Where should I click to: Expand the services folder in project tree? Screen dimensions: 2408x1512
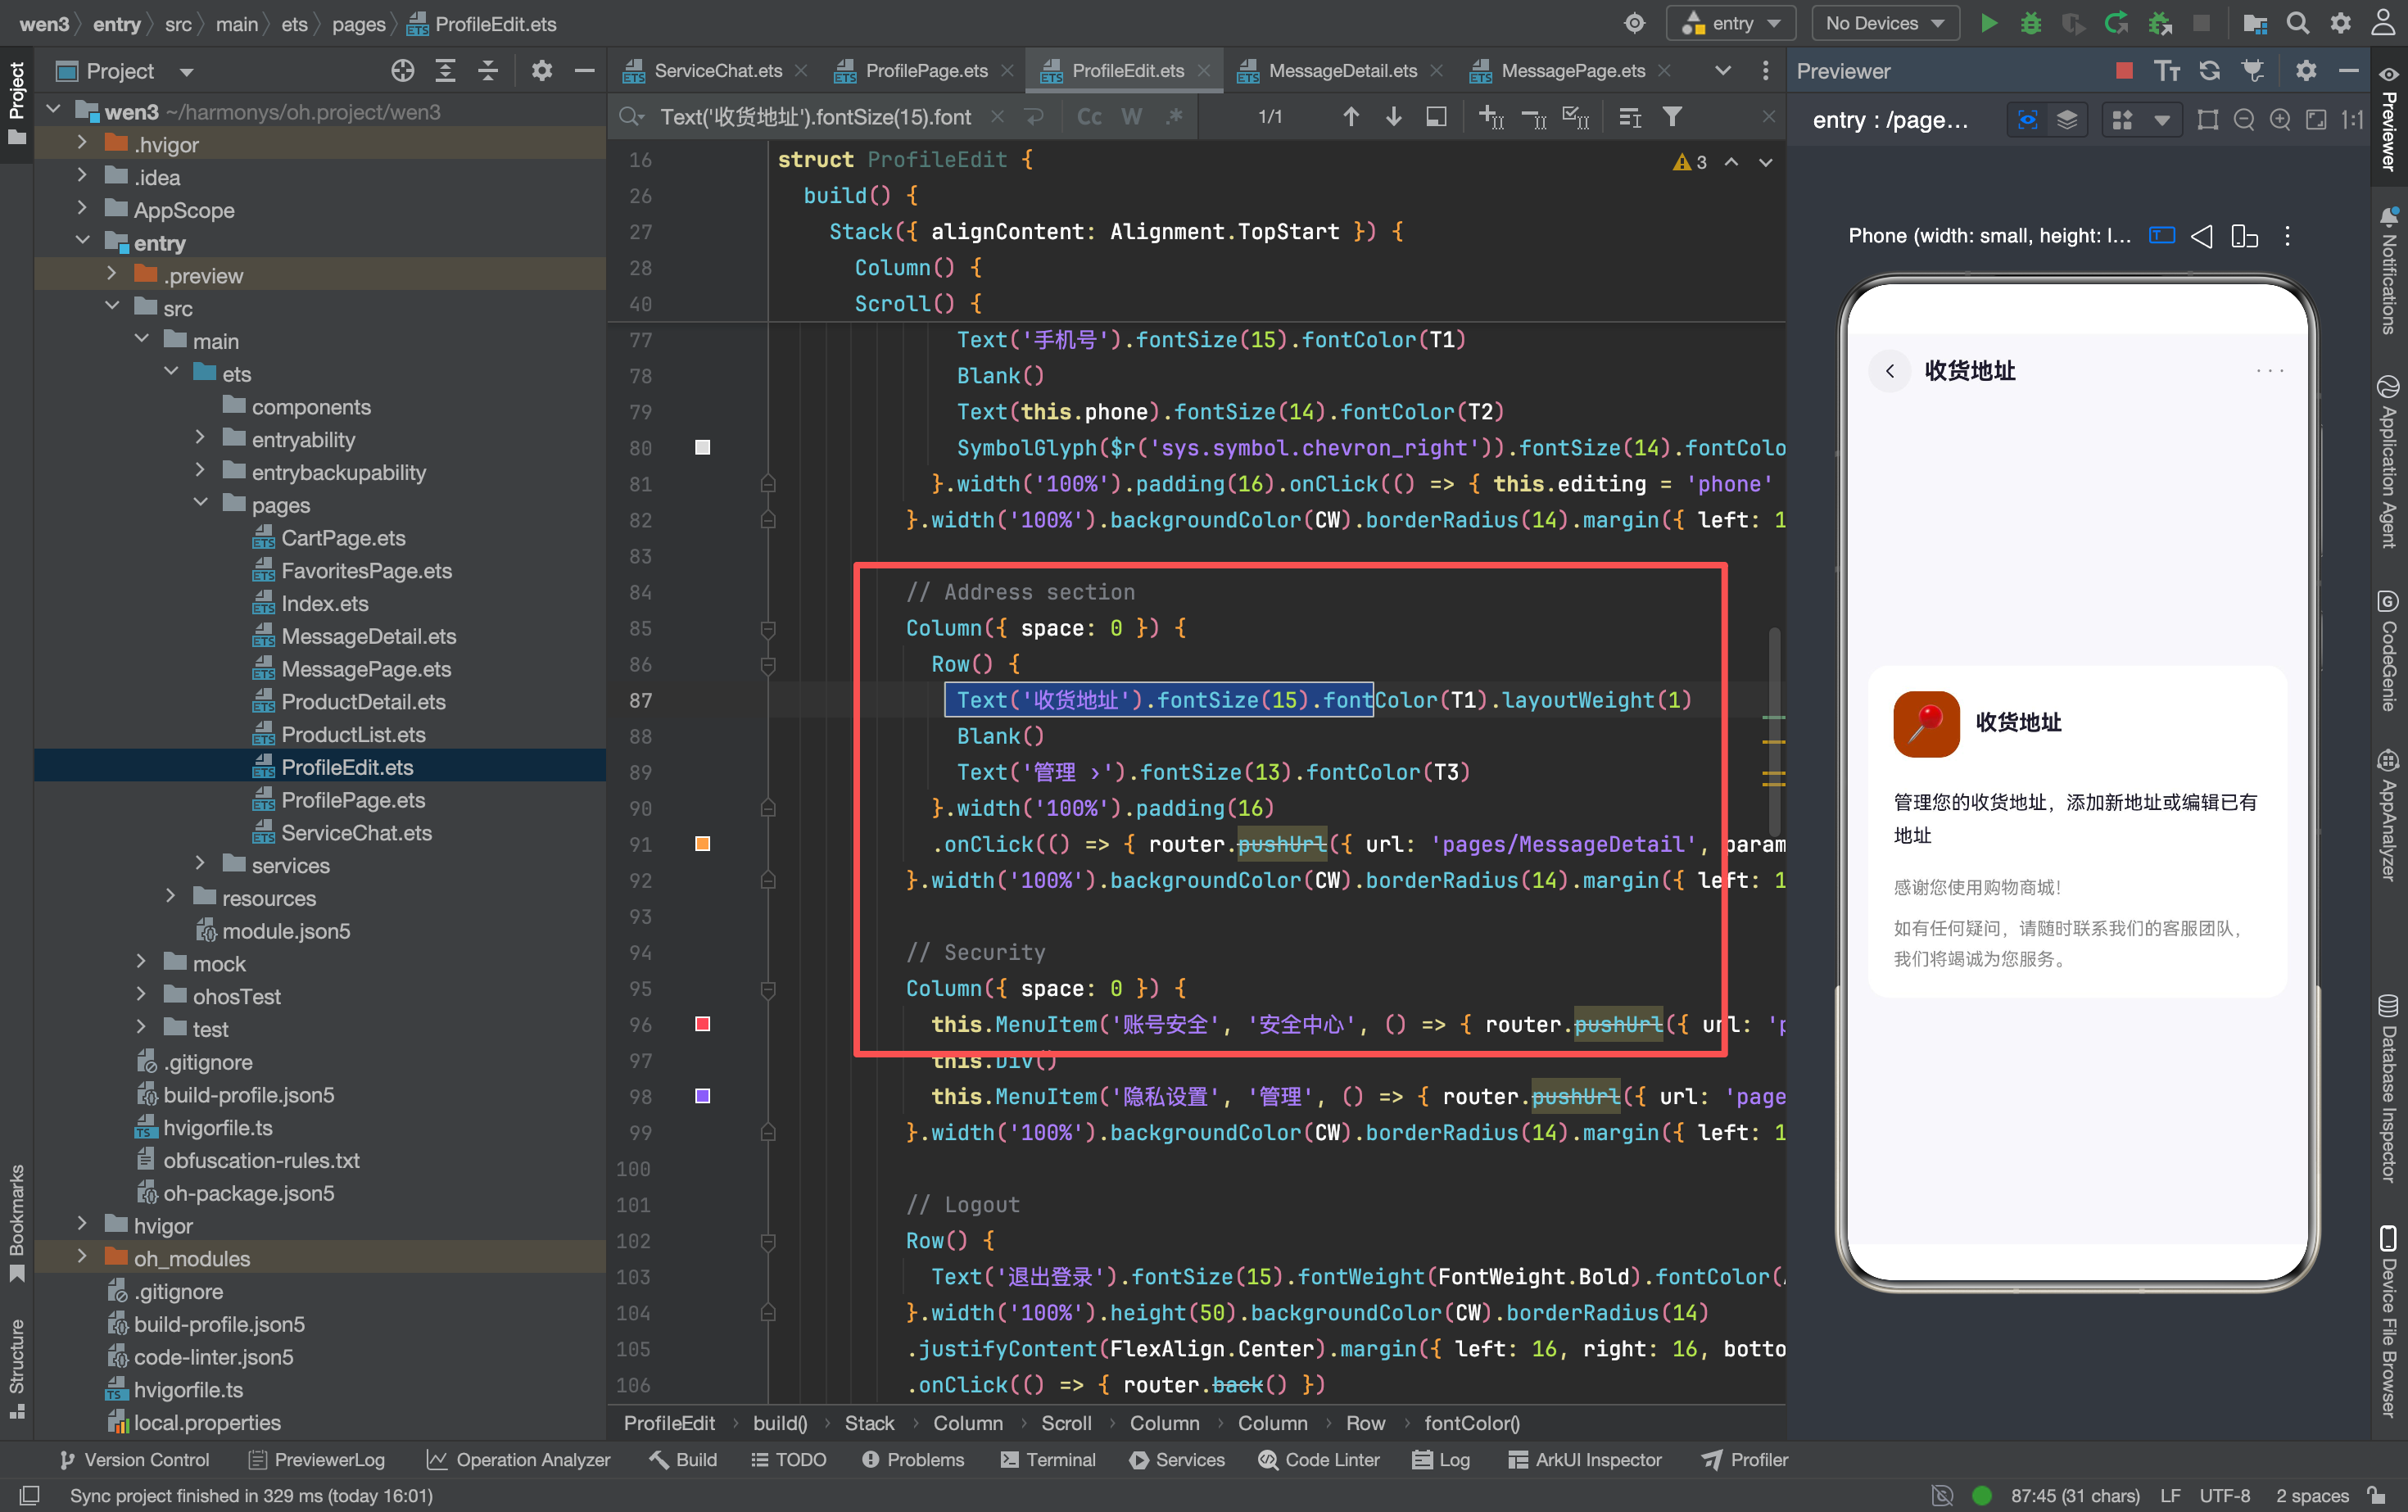click(200, 864)
